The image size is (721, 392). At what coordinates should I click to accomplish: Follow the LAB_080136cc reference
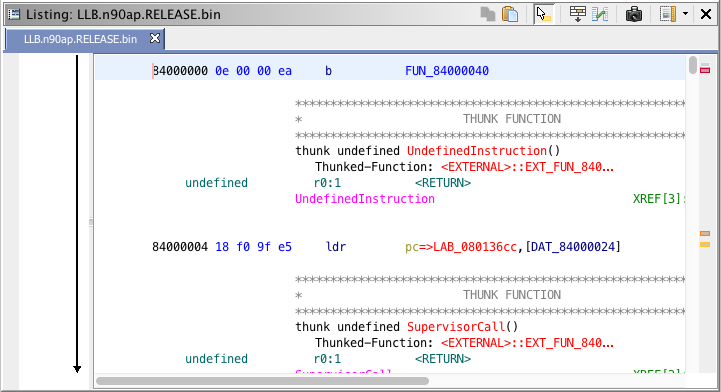pyautogui.click(x=475, y=247)
